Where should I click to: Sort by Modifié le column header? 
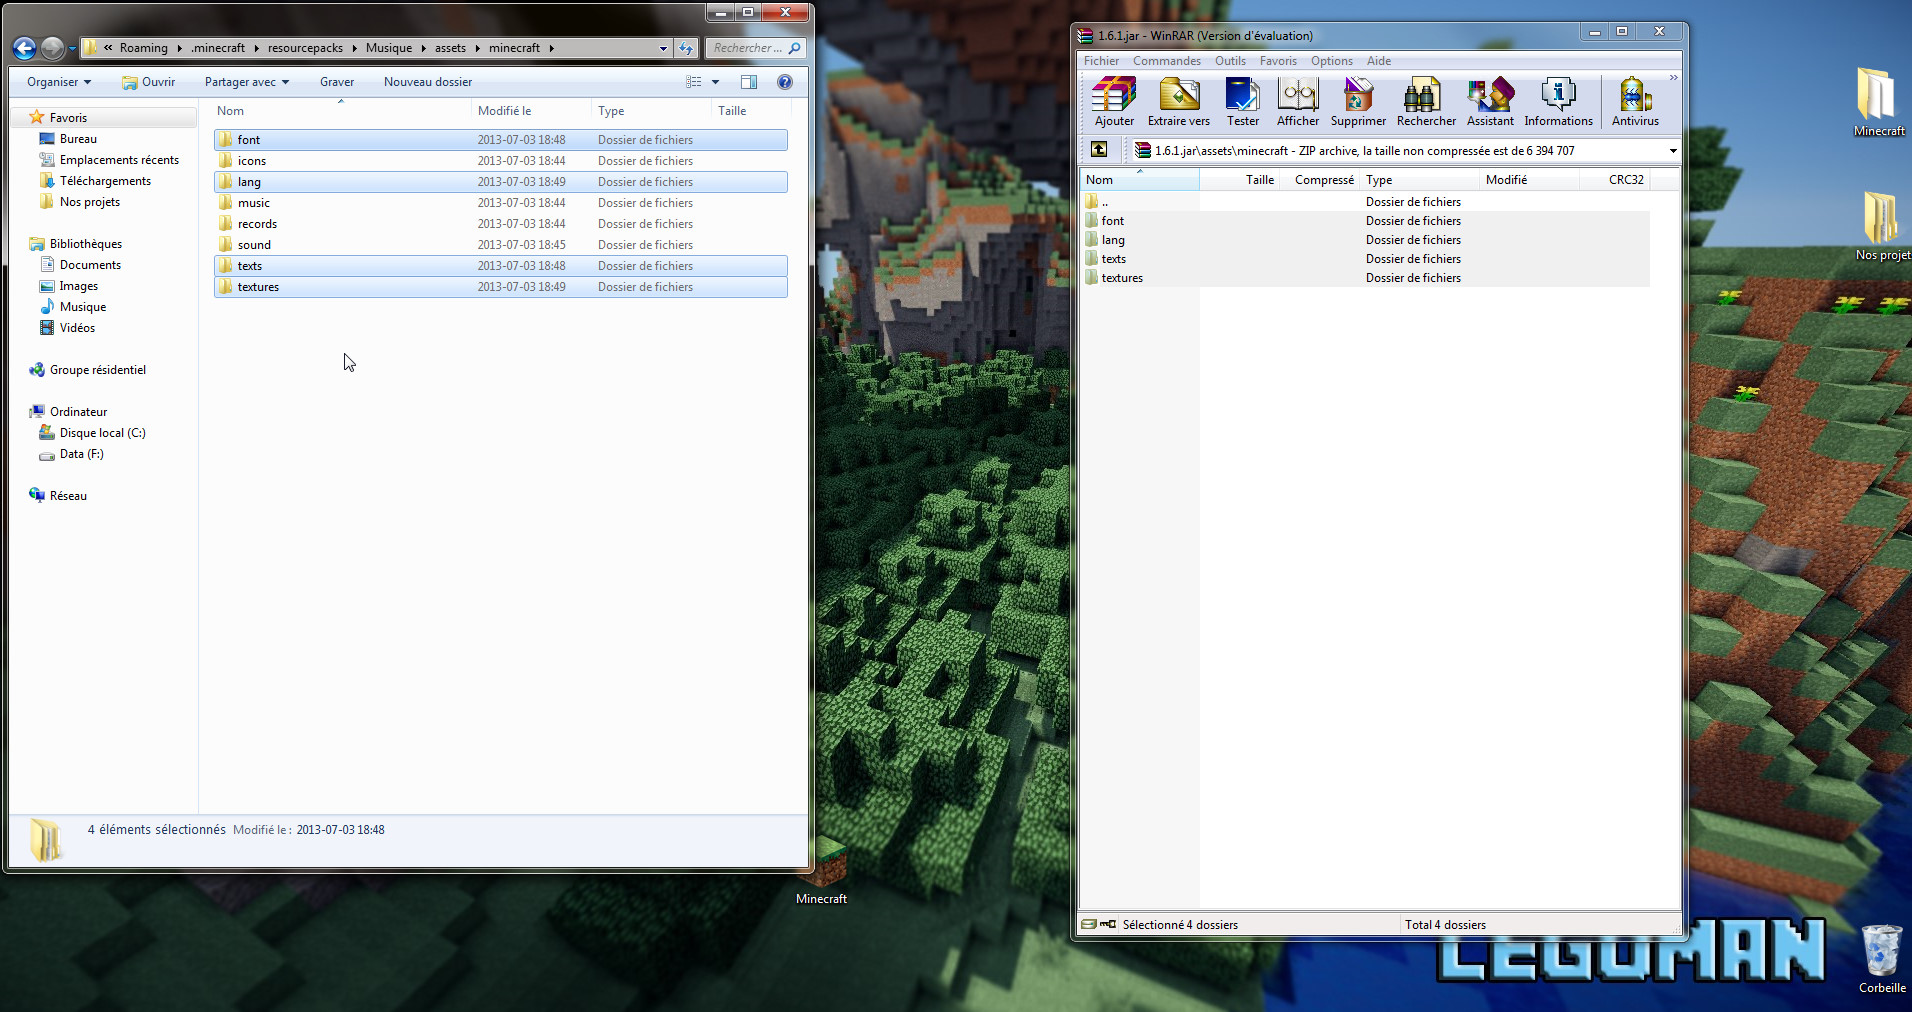[x=530, y=111]
